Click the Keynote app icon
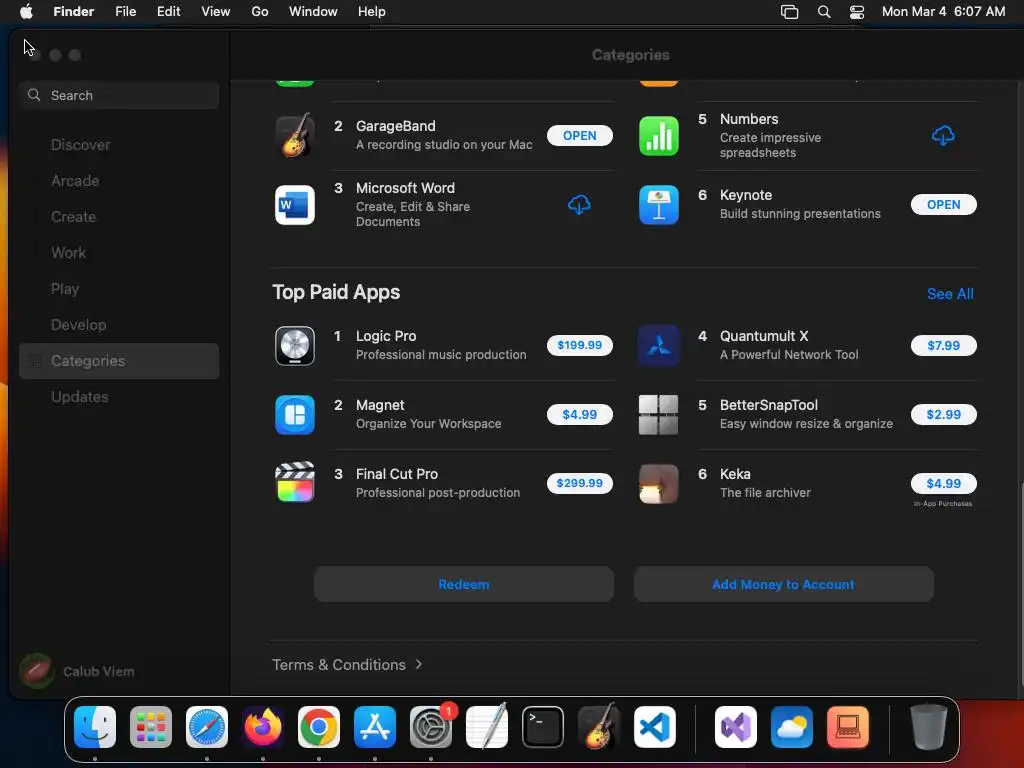 658,204
